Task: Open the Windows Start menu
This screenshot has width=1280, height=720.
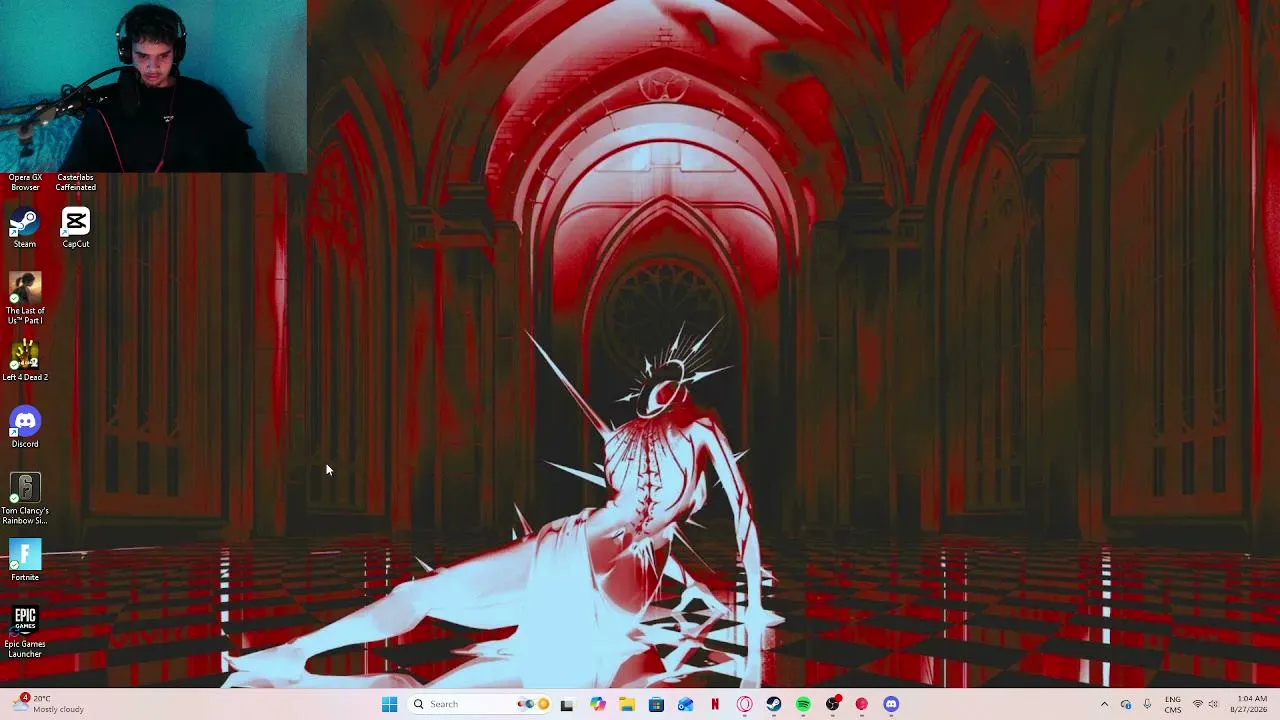Action: 389,704
